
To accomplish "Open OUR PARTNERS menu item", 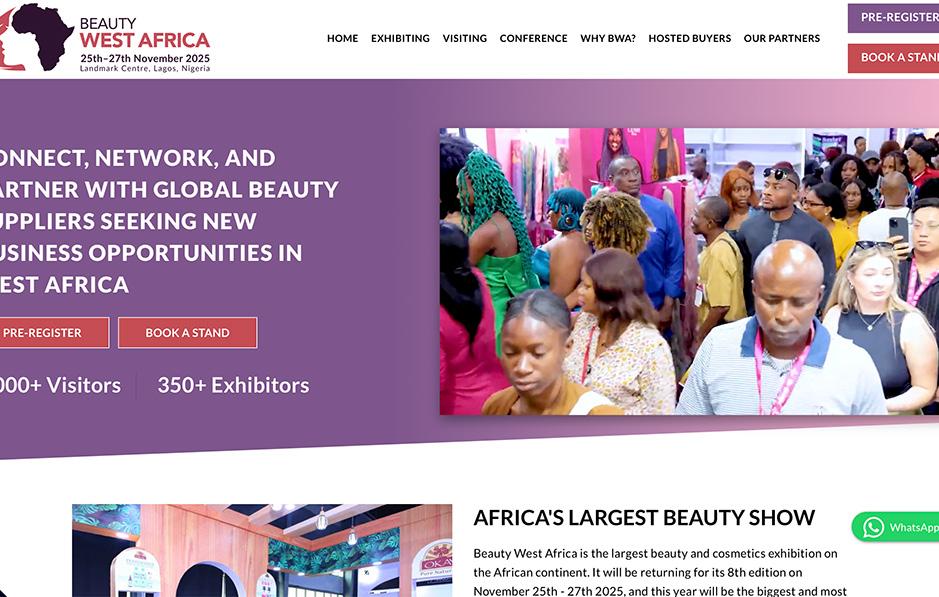I will [782, 38].
